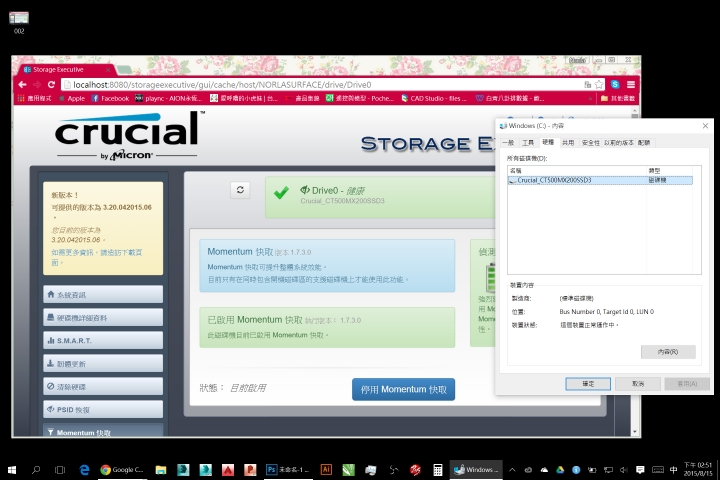Image resolution: width=720 pixels, height=480 pixels.
Task: Click 確定 button in properties dialog
Action: click(x=588, y=384)
